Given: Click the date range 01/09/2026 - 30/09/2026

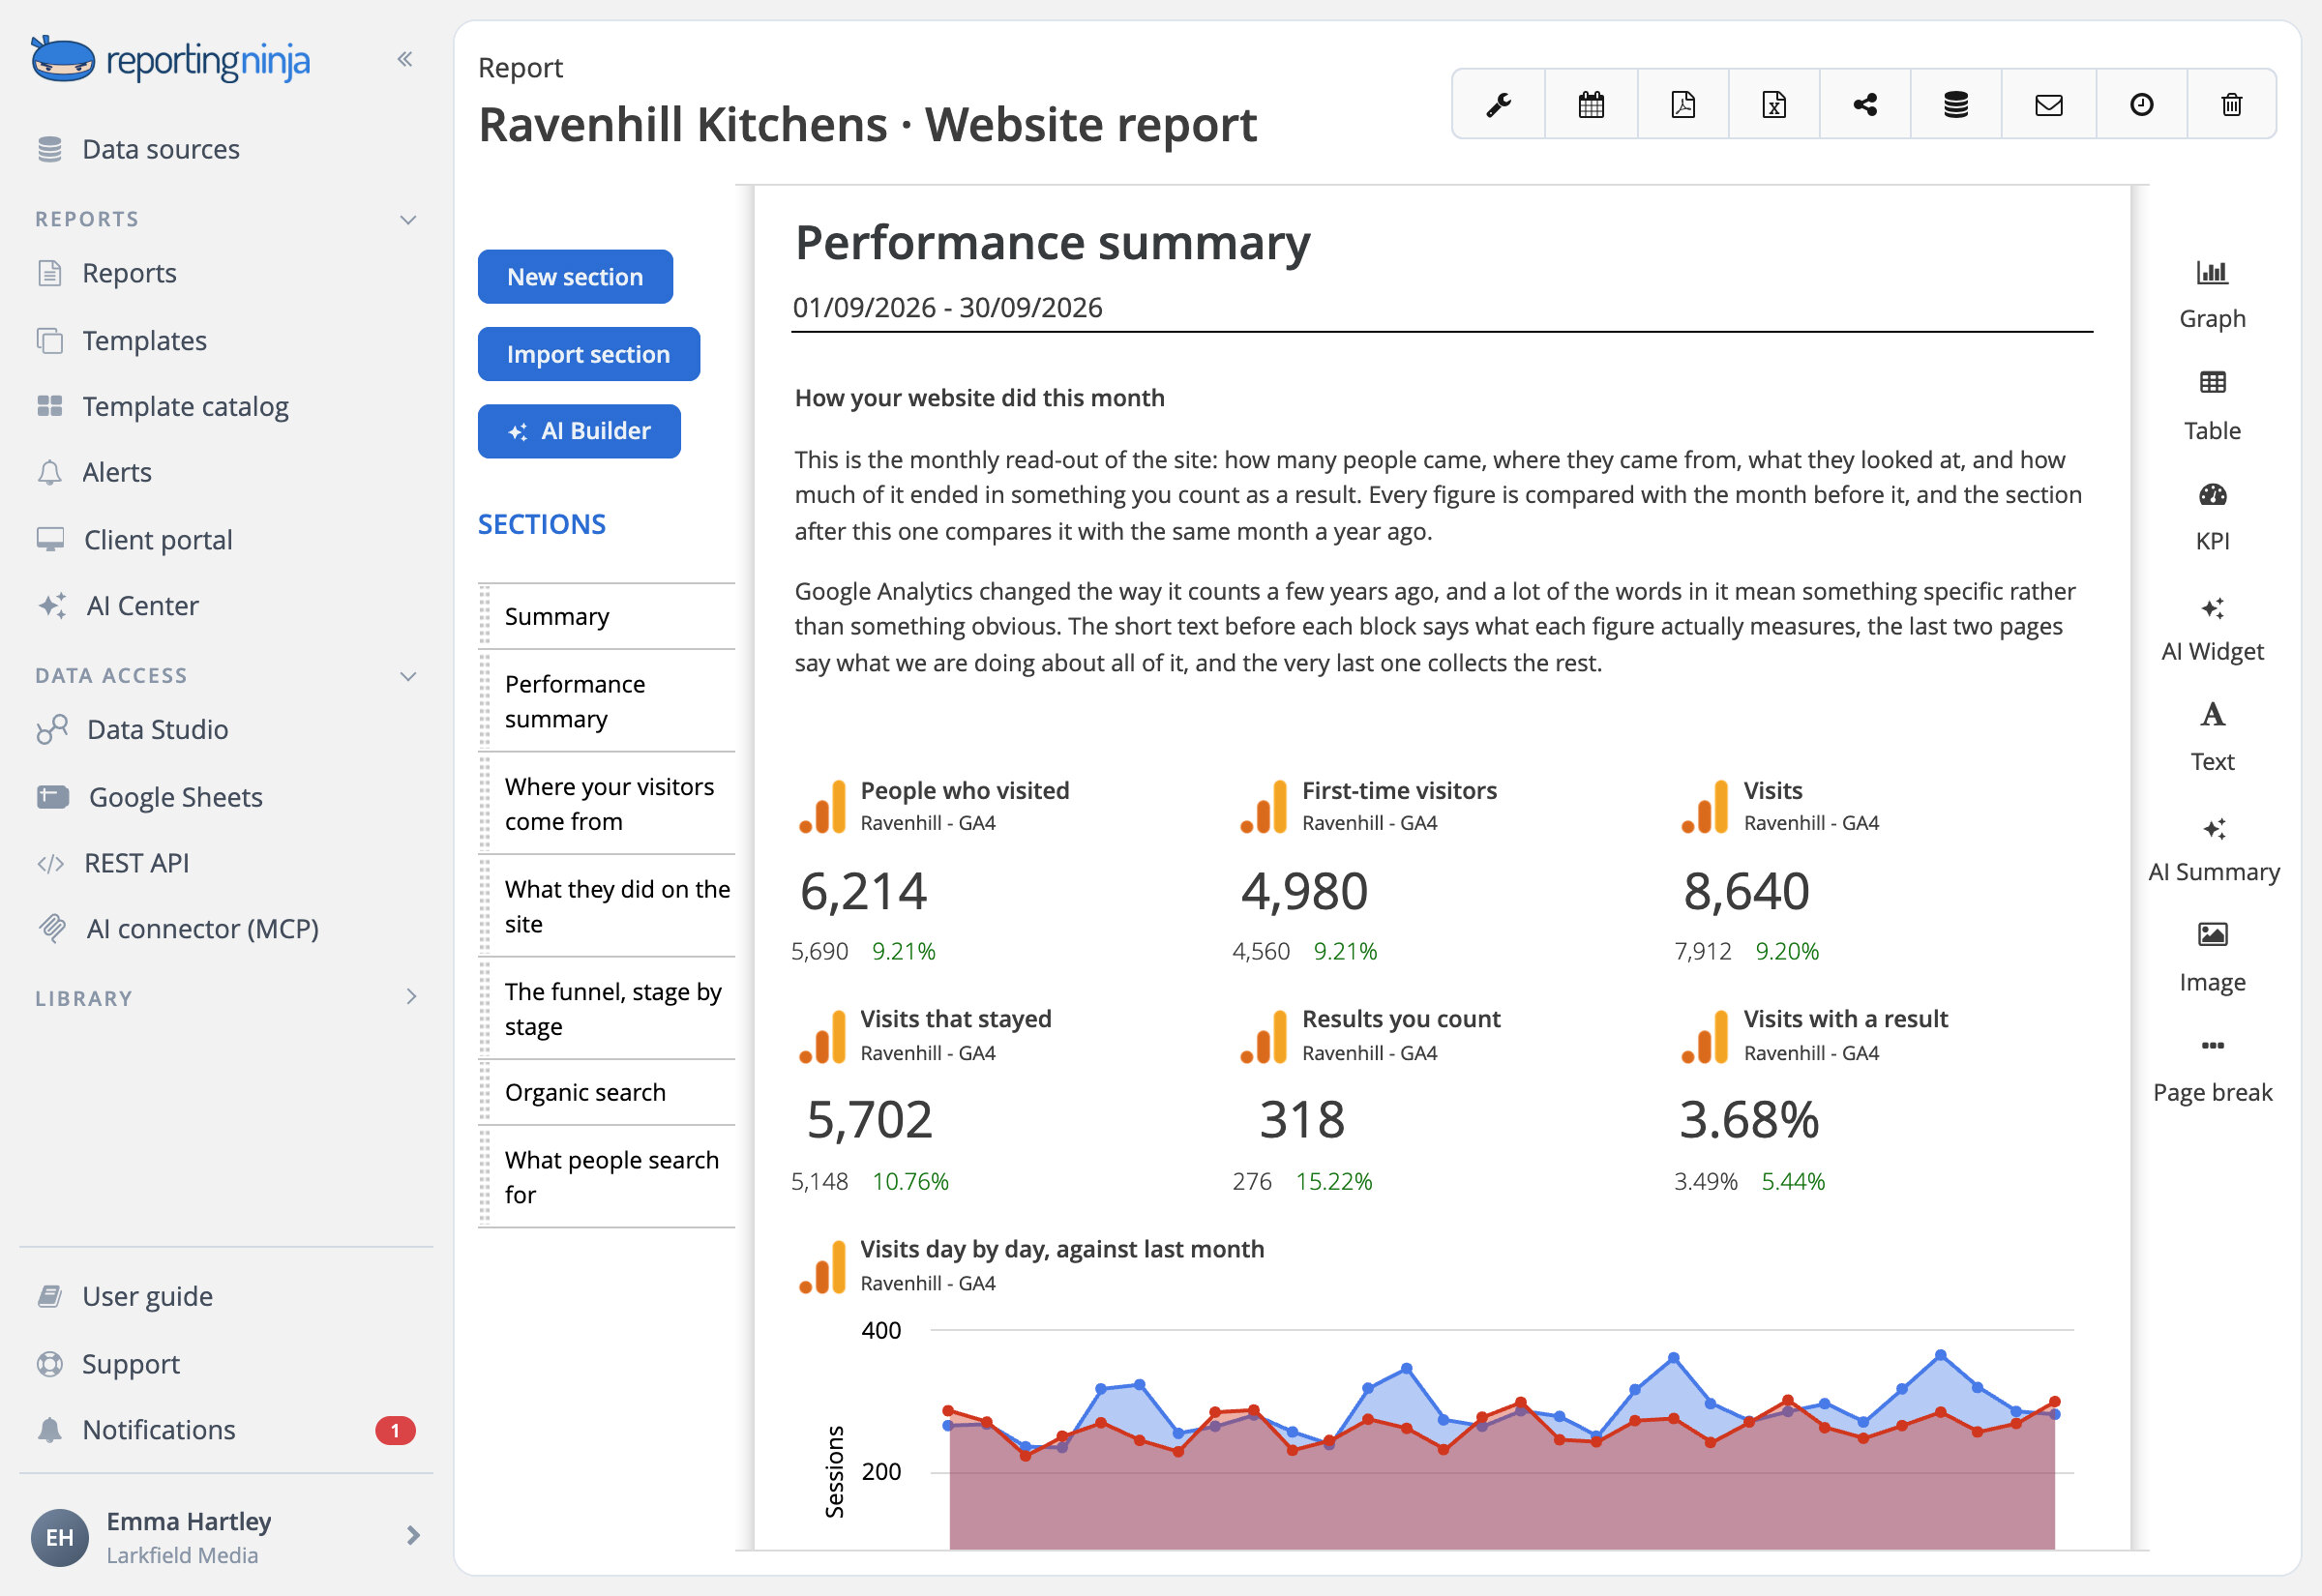Looking at the screenshot, I should click(947, 307).
